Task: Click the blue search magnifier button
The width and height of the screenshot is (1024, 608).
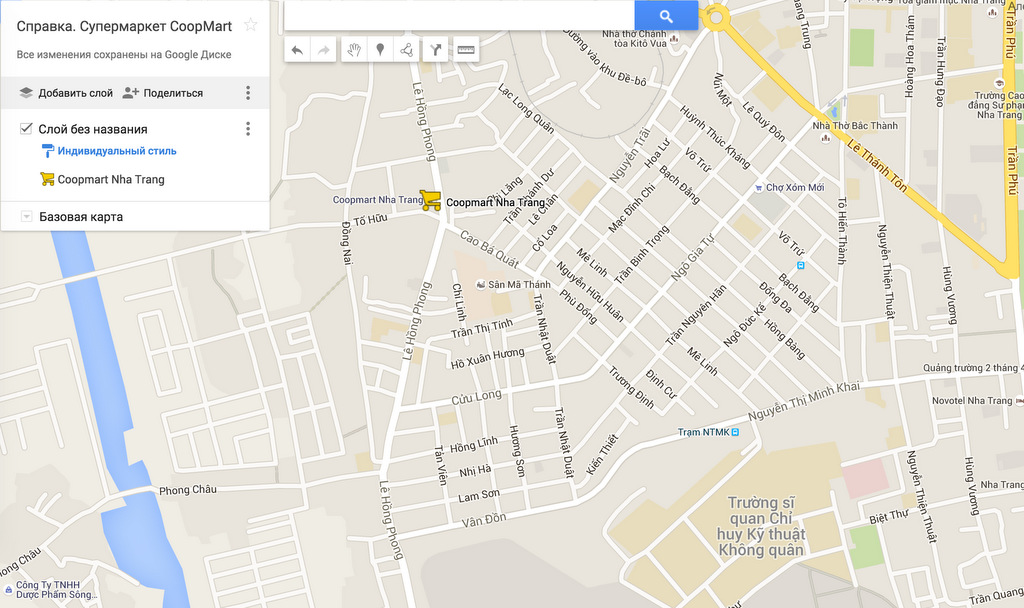Action: click(x=666, y=16)
